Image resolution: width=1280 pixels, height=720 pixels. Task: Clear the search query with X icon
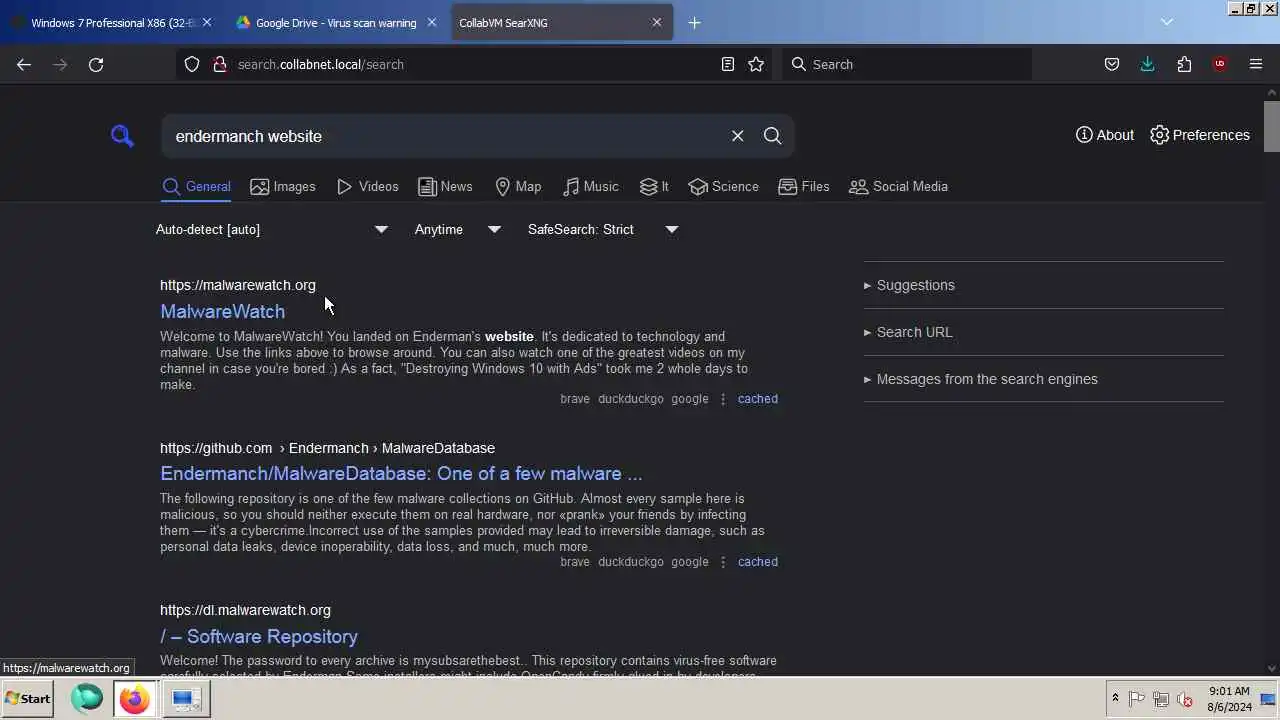[x=737, y=136]
